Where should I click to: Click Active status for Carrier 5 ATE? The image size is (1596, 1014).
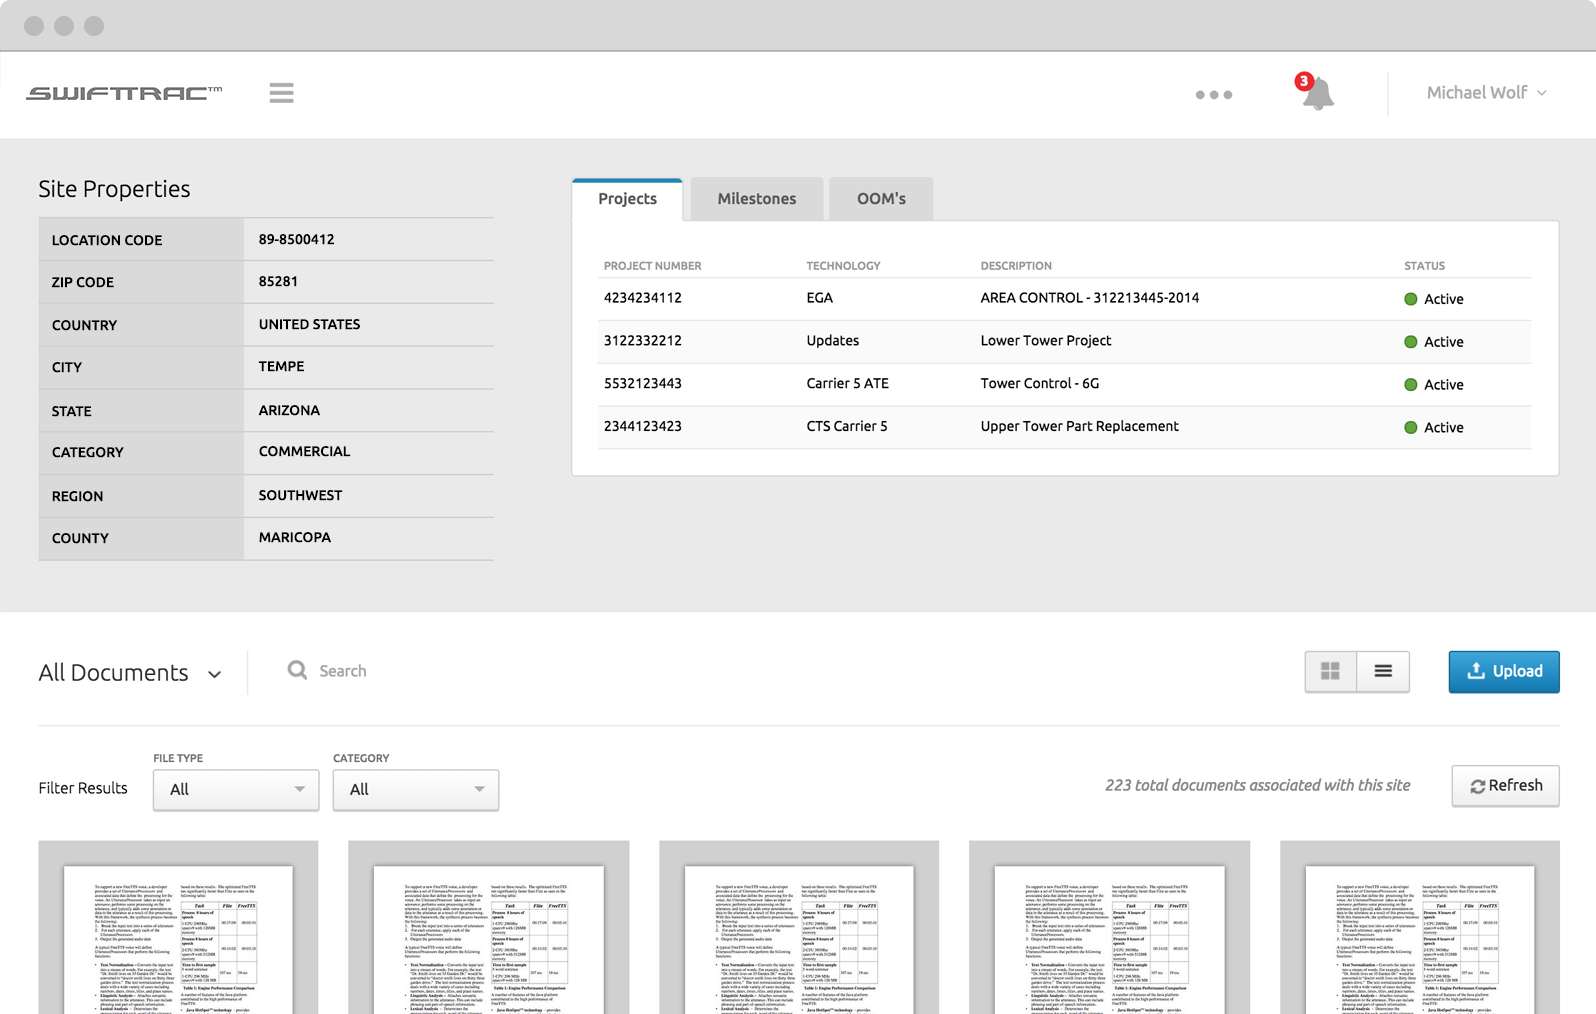(x=1434, y=385)
